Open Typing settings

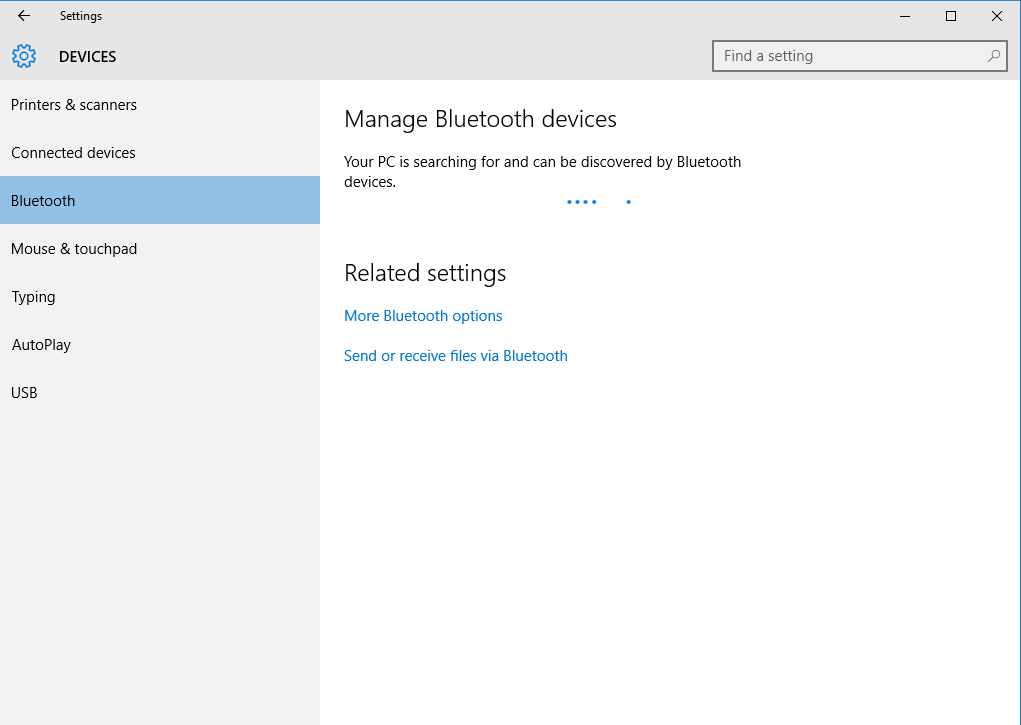click(x=160, y=296)
